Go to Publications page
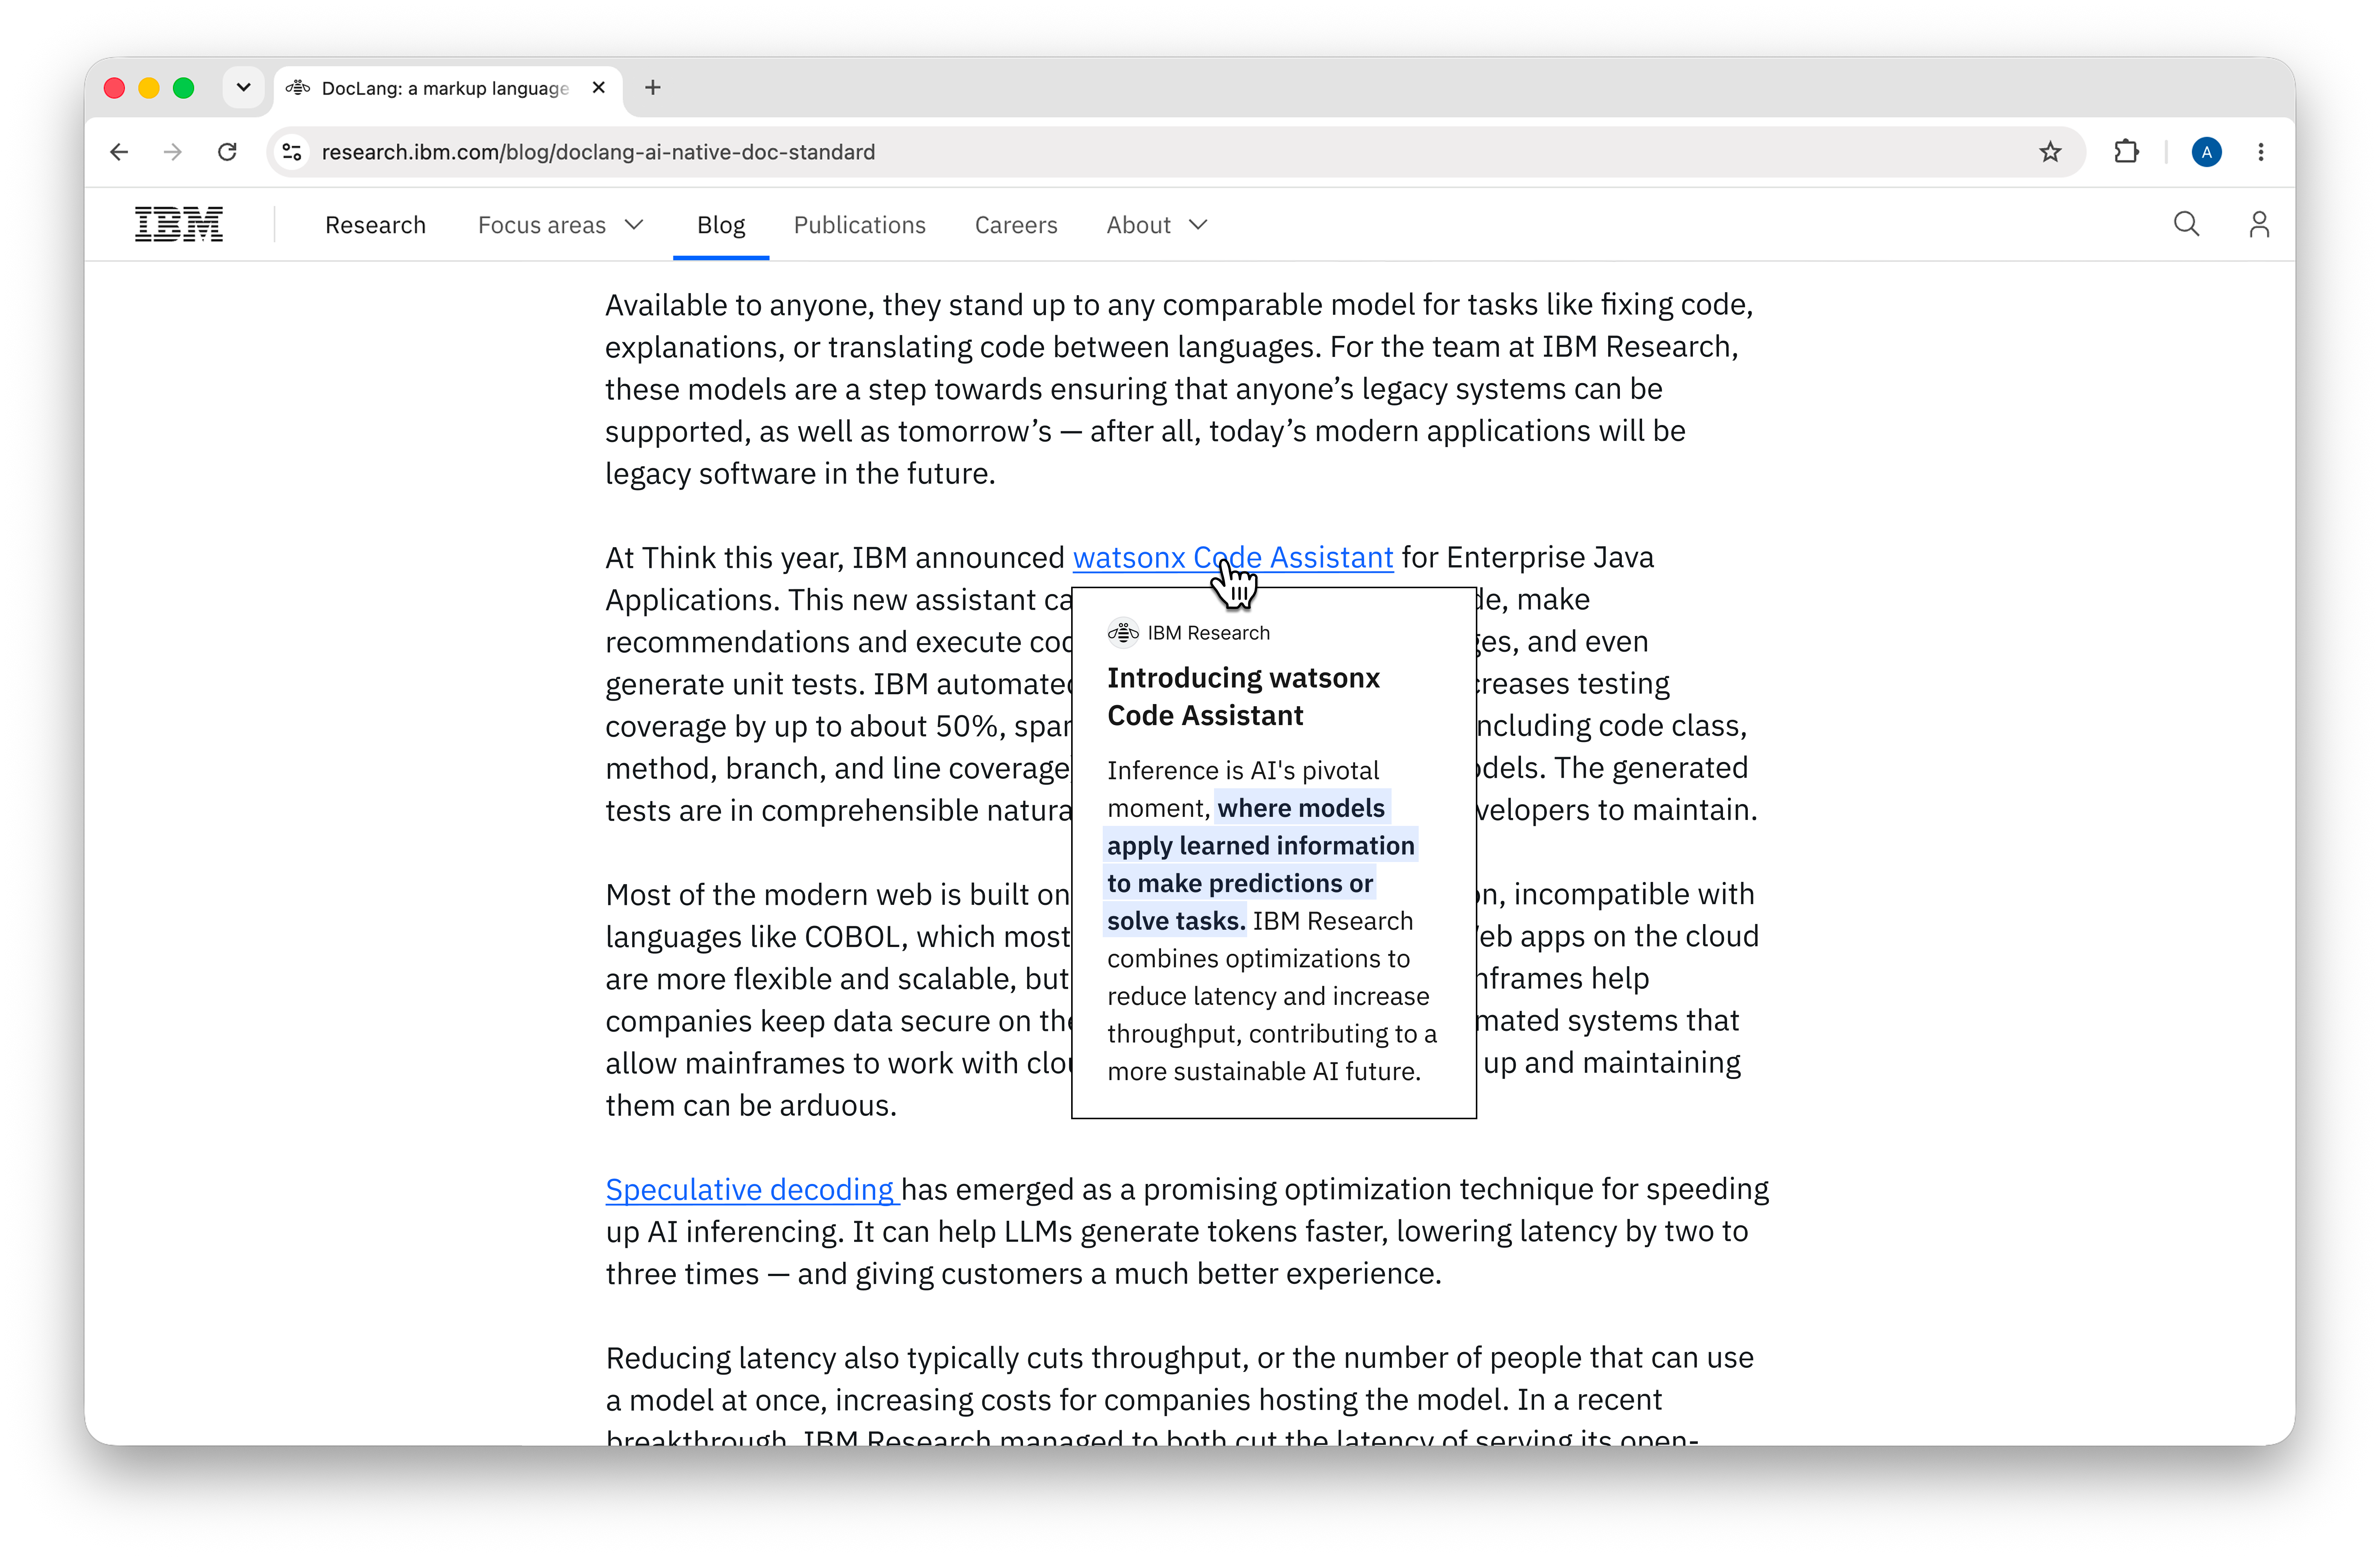The height and width of the screenshot is (1557, 2380). (860, 225)
